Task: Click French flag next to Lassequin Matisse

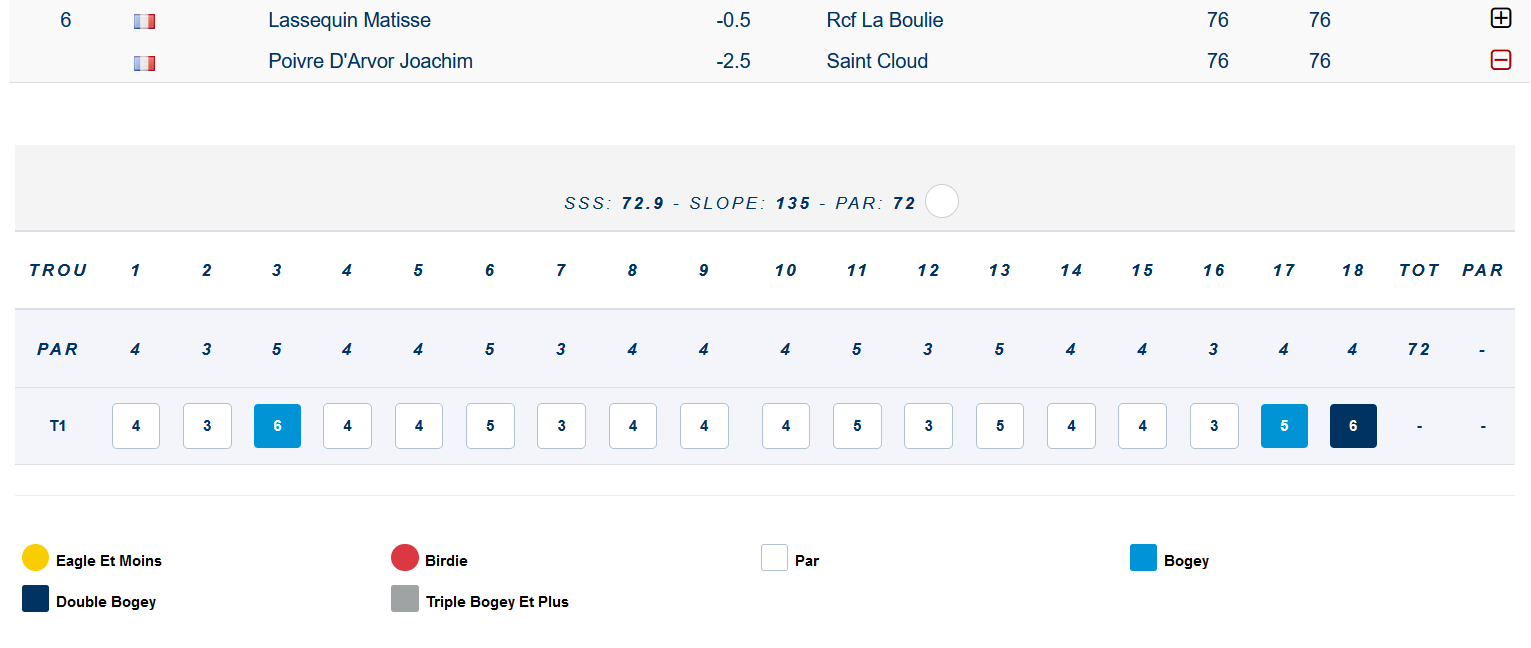Action: pyautogui.click(x=145, y=21)
